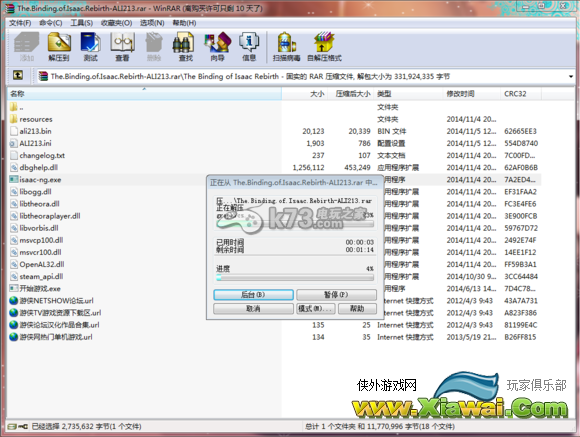Select the ALI213.ini file
The width and height of the screenshot is (580, 437).
point(30,143)
